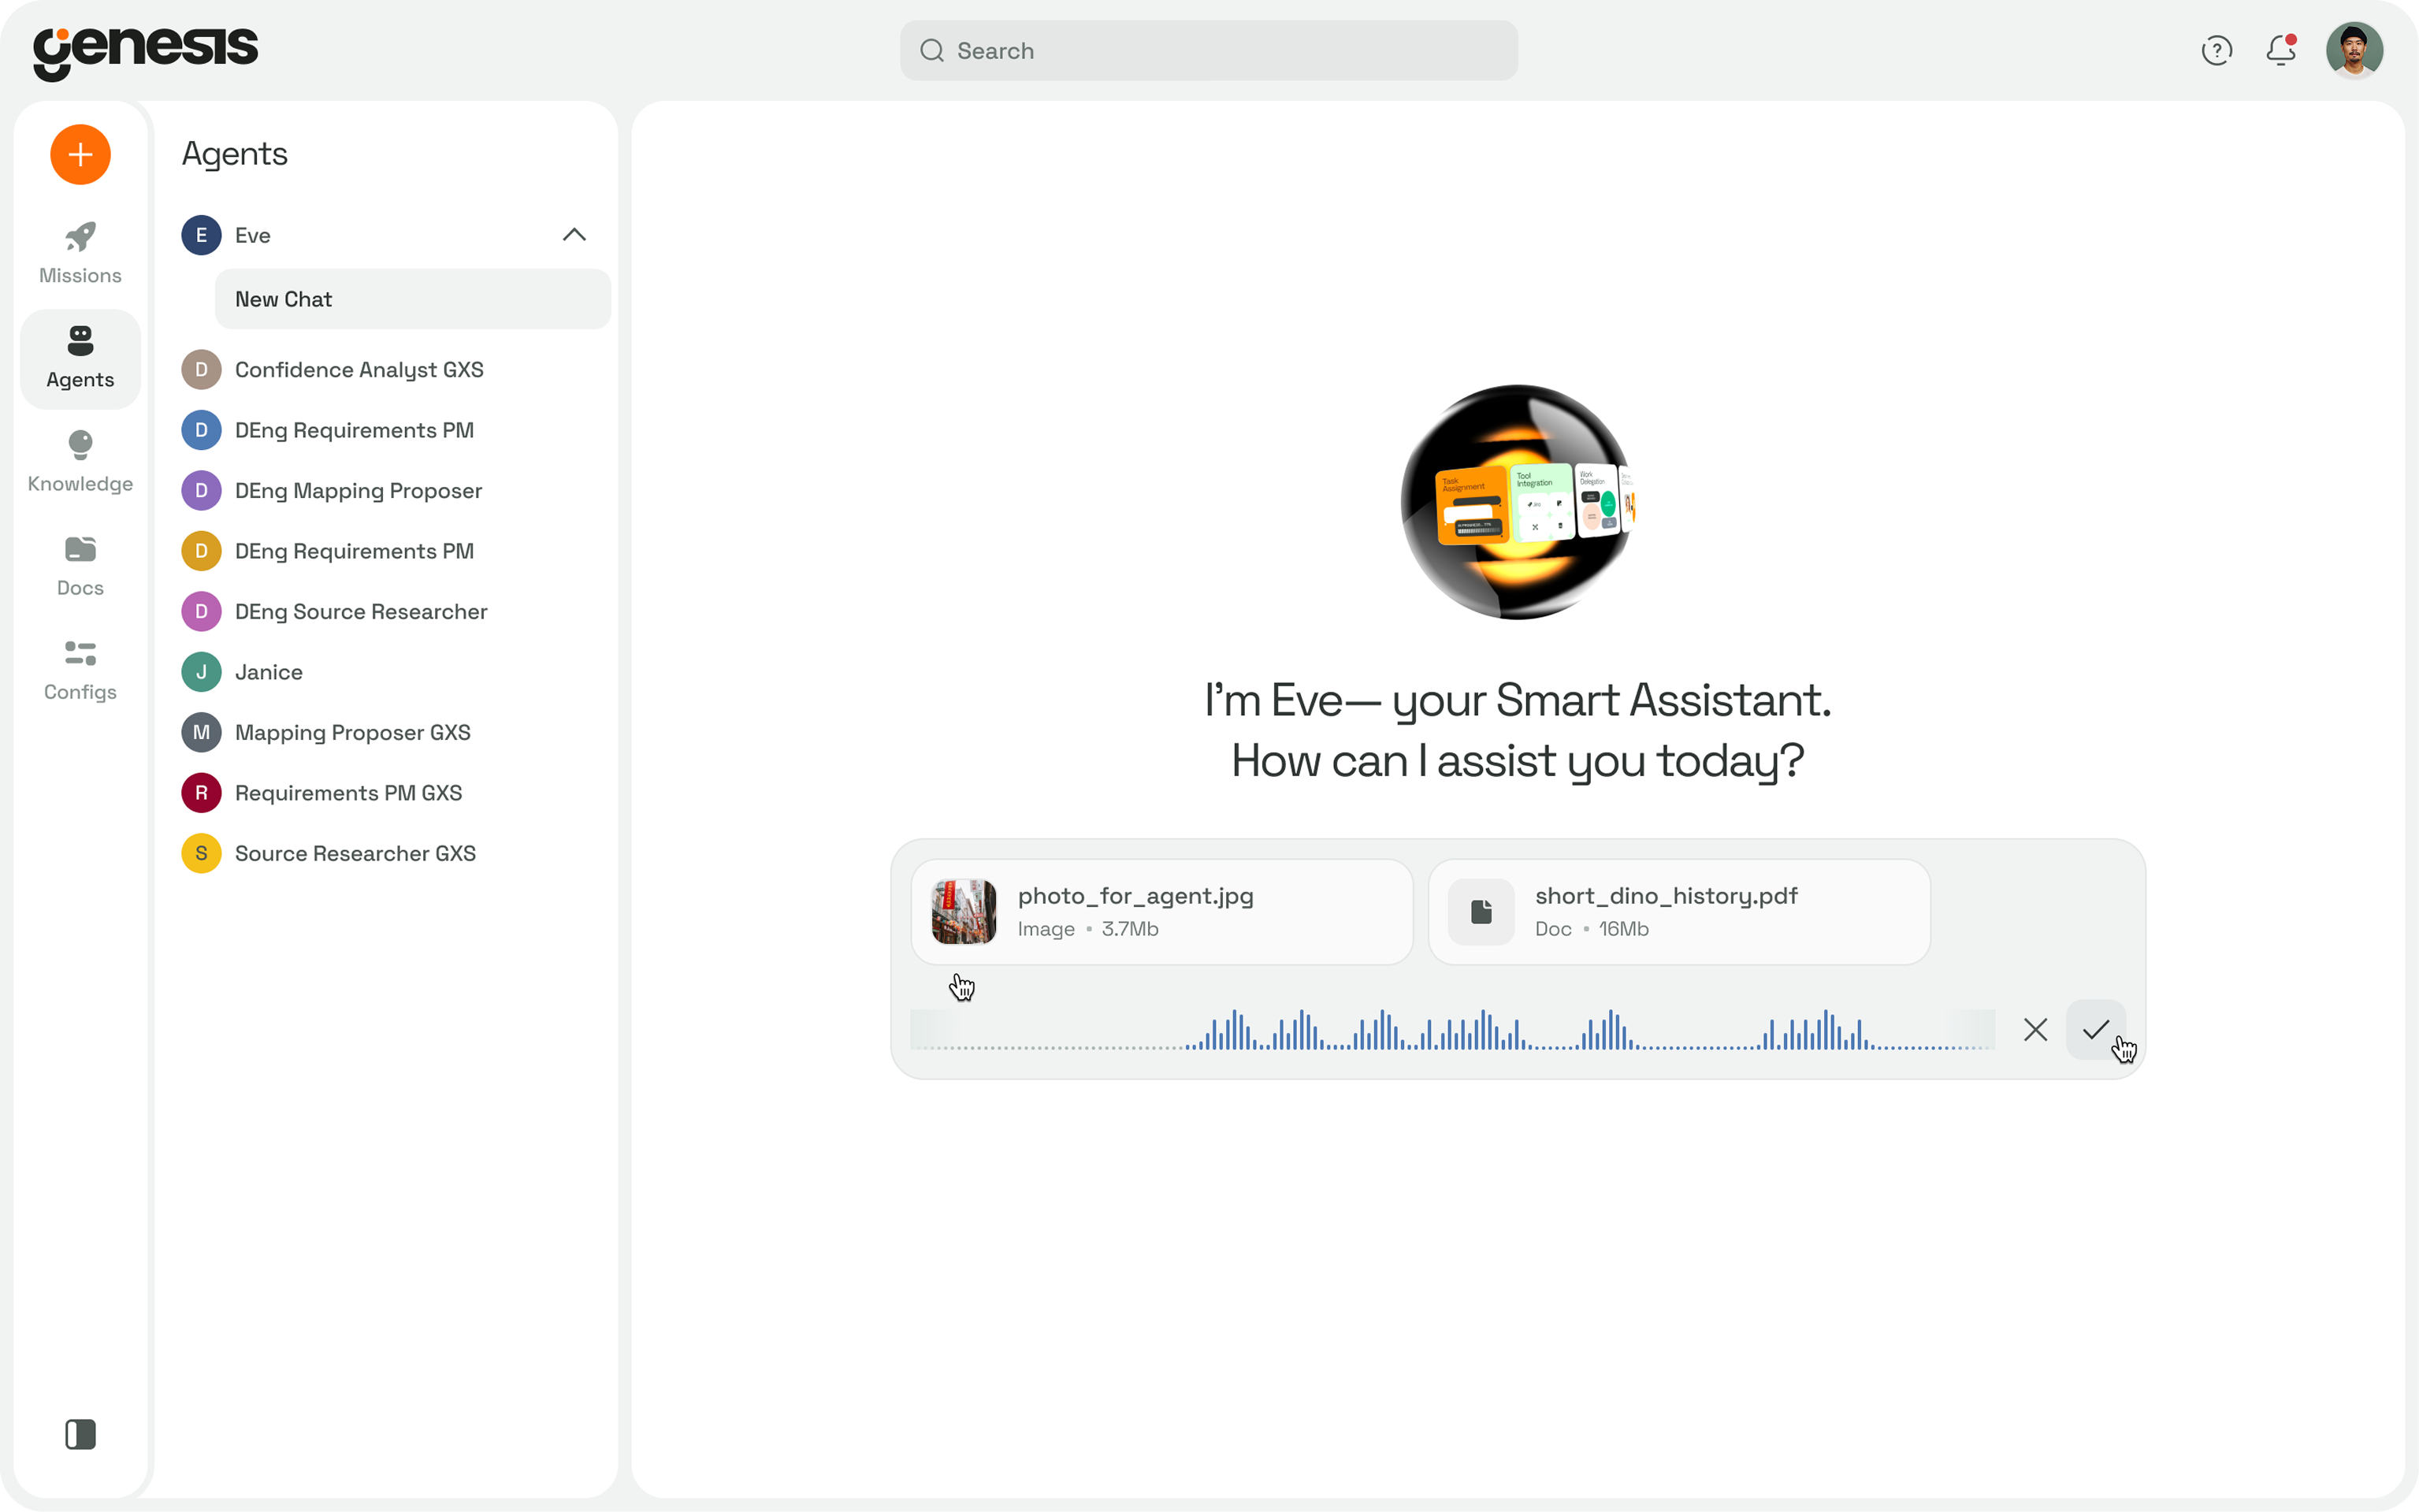Open Missions from the sidebar
The image size is (2419, 1512).
pos(80,253)
